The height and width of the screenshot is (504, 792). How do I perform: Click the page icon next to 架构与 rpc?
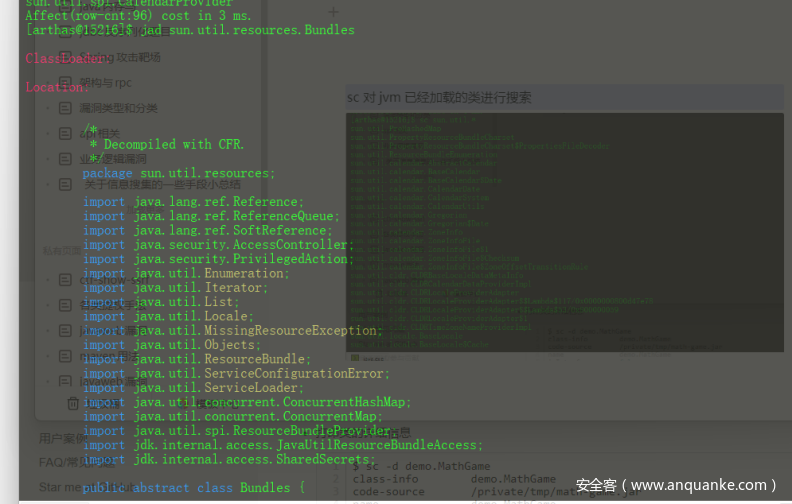tap(65, 82)
